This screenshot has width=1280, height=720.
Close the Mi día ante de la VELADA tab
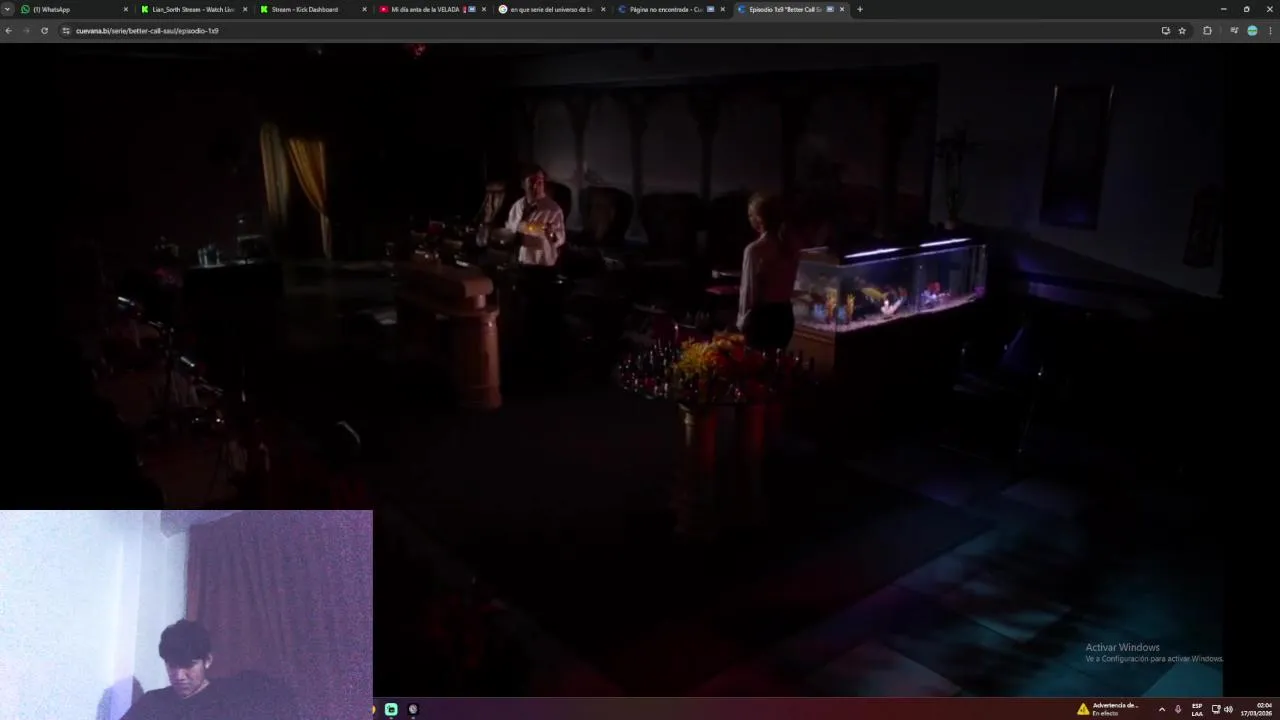484,9
